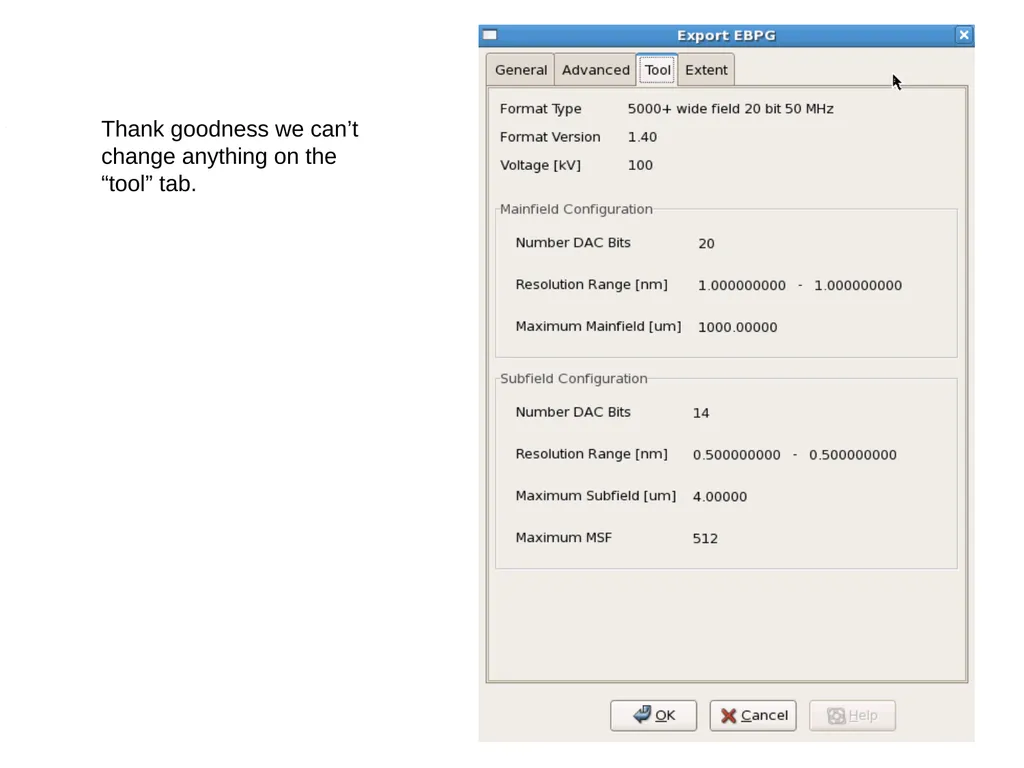Image resolution: width=1024 pixels, height=768 pixels.
Task: Select the Tool tab
Action: click(x=657, y=70)
